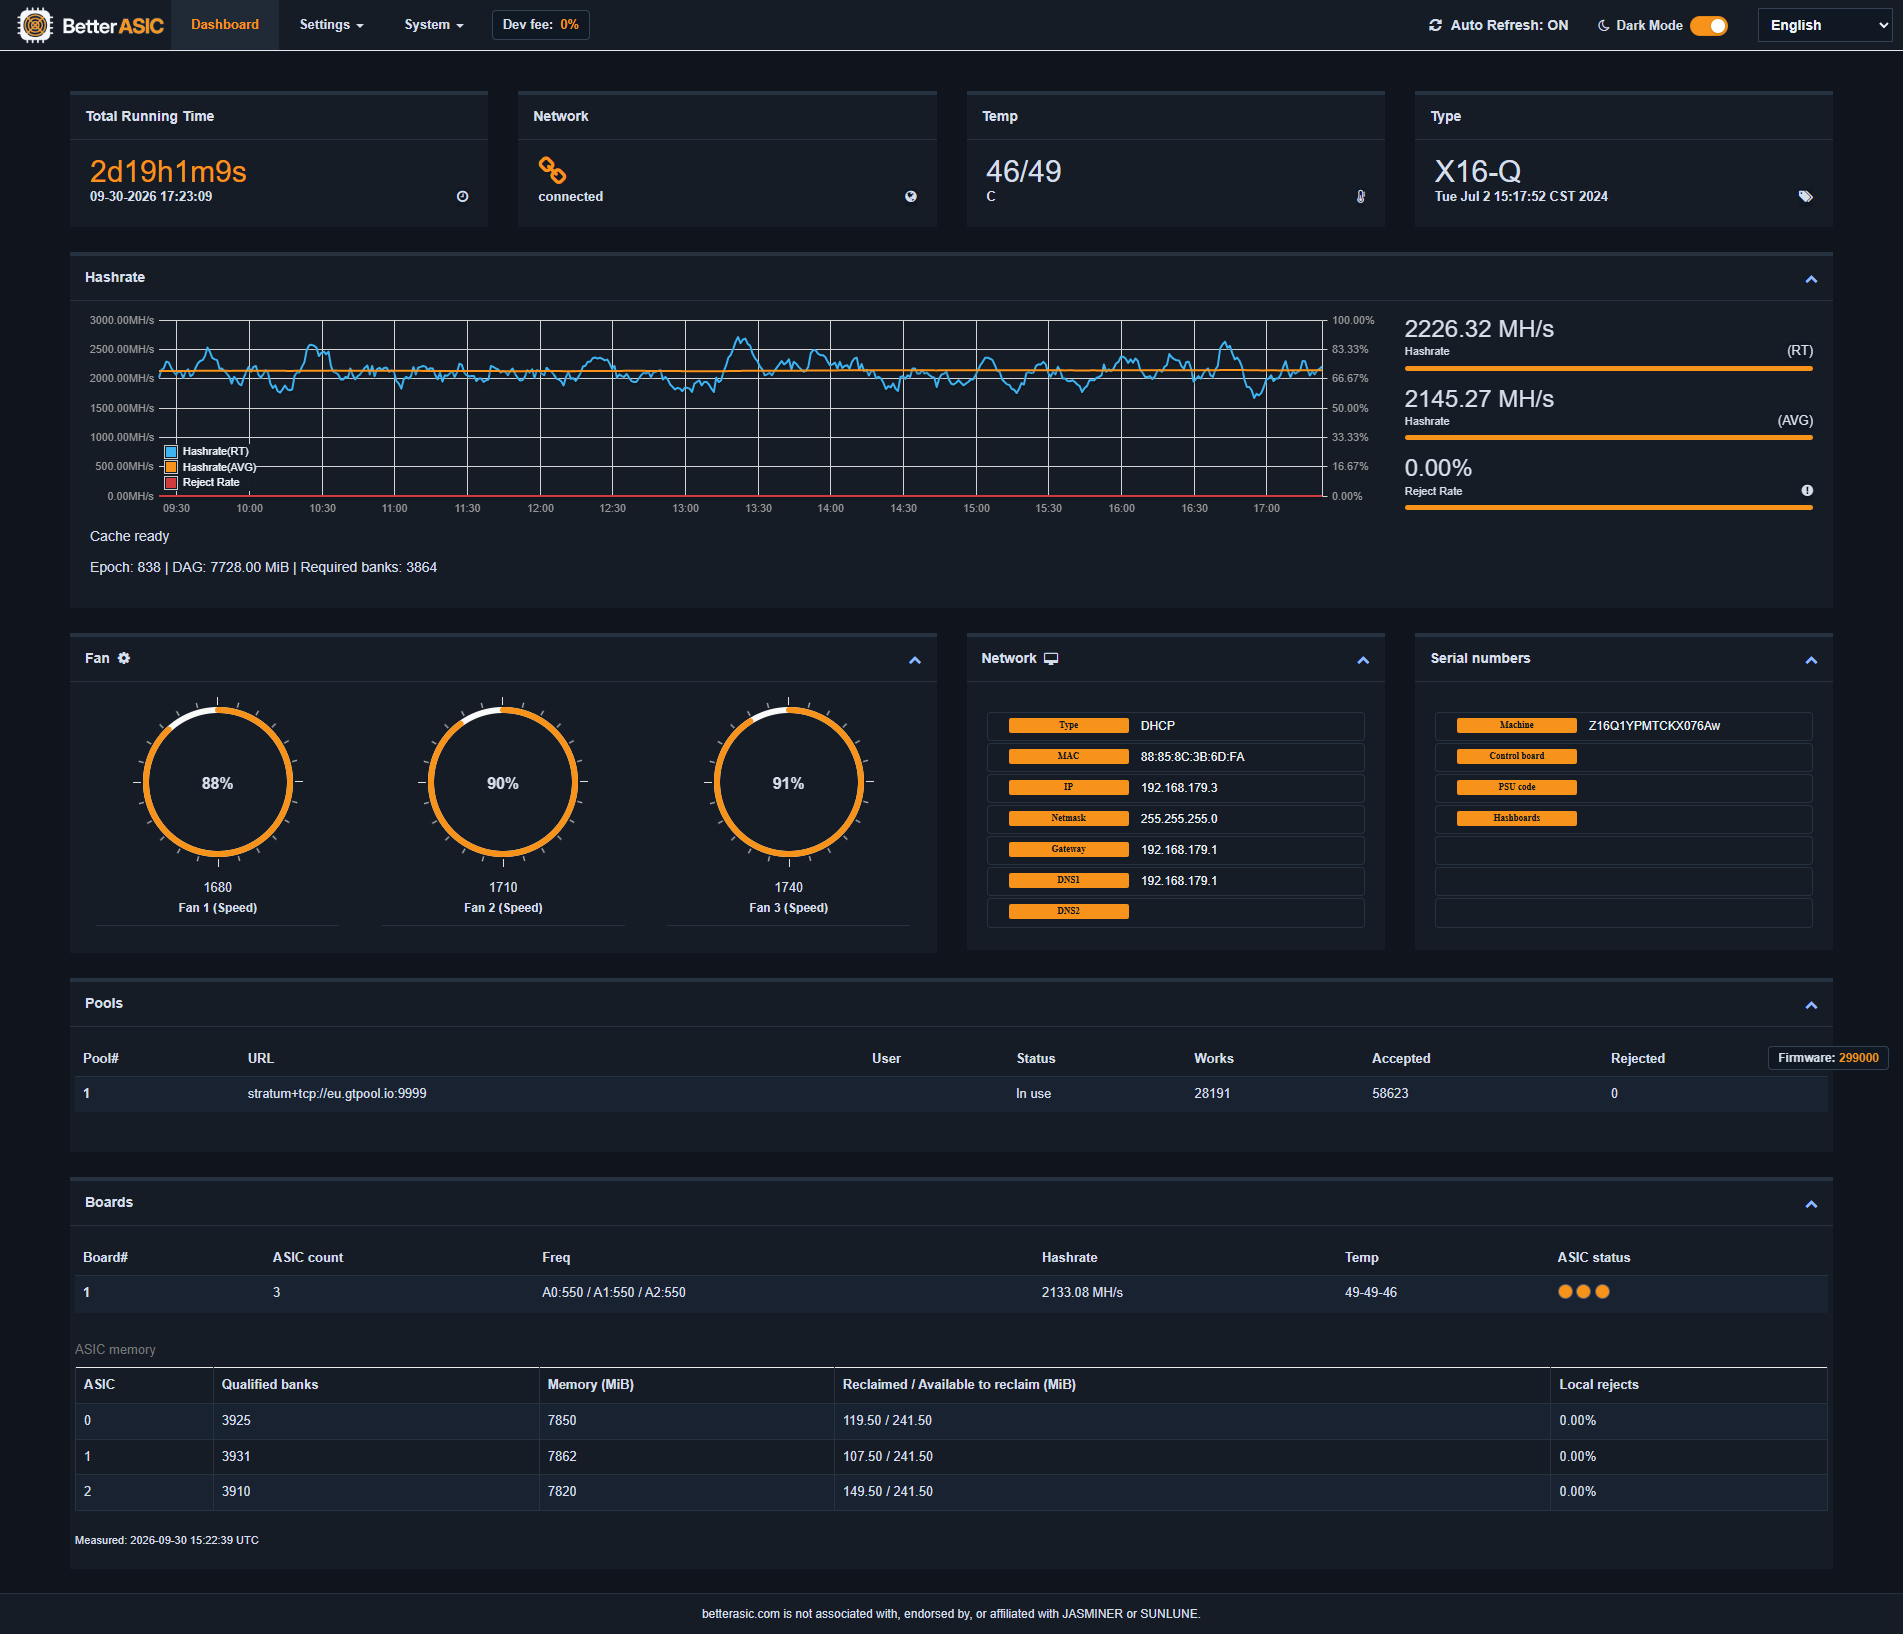This screenshot has width=1903, height=1634.
Task: Open the Dashboard tab
Action: 225,25
